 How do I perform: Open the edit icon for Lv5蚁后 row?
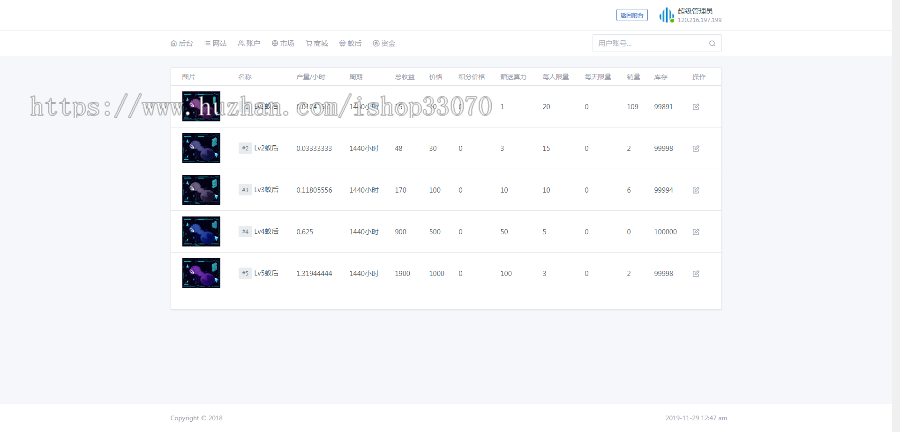click(696, 274)
